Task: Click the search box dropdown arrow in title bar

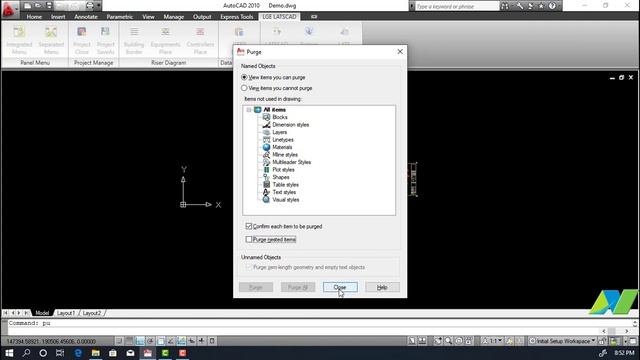Action: point(411,6)
